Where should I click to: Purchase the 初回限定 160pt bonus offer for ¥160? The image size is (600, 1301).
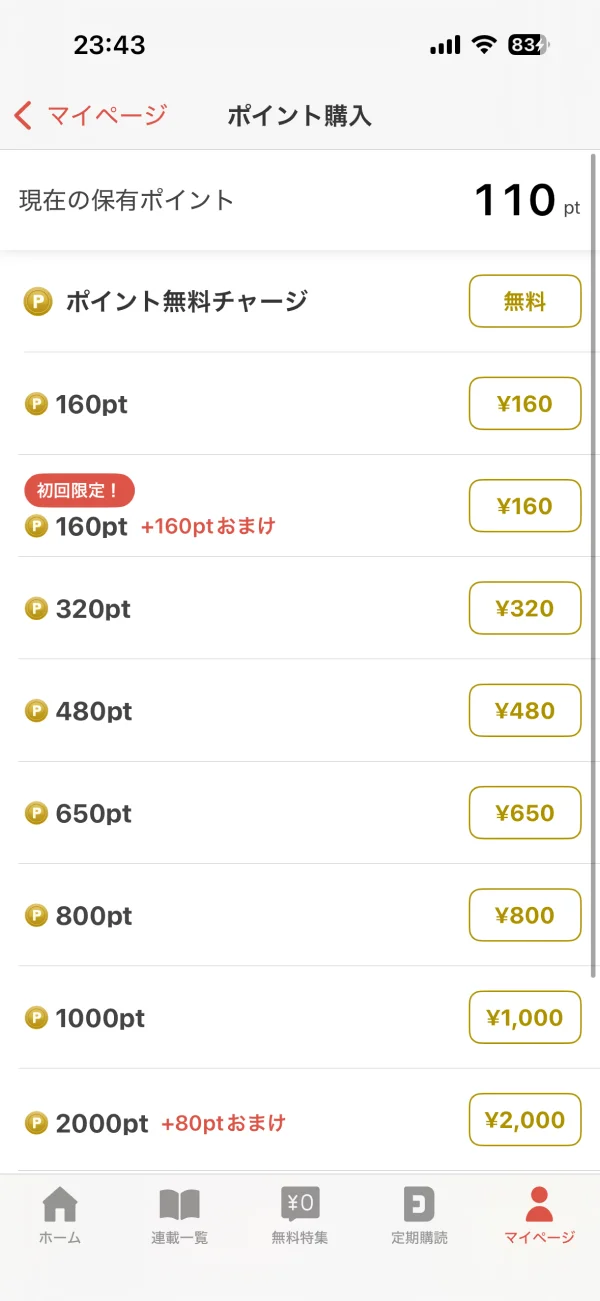pos(525,506)
